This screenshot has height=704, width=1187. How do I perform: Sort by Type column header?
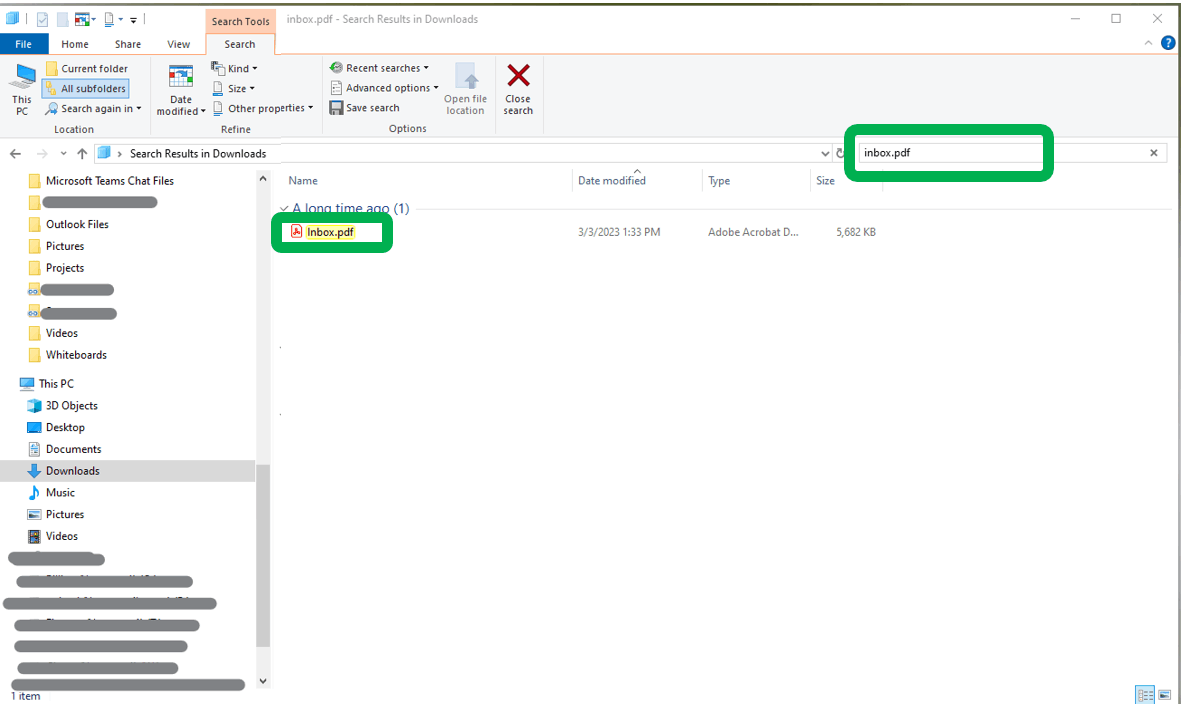point(719,180)
